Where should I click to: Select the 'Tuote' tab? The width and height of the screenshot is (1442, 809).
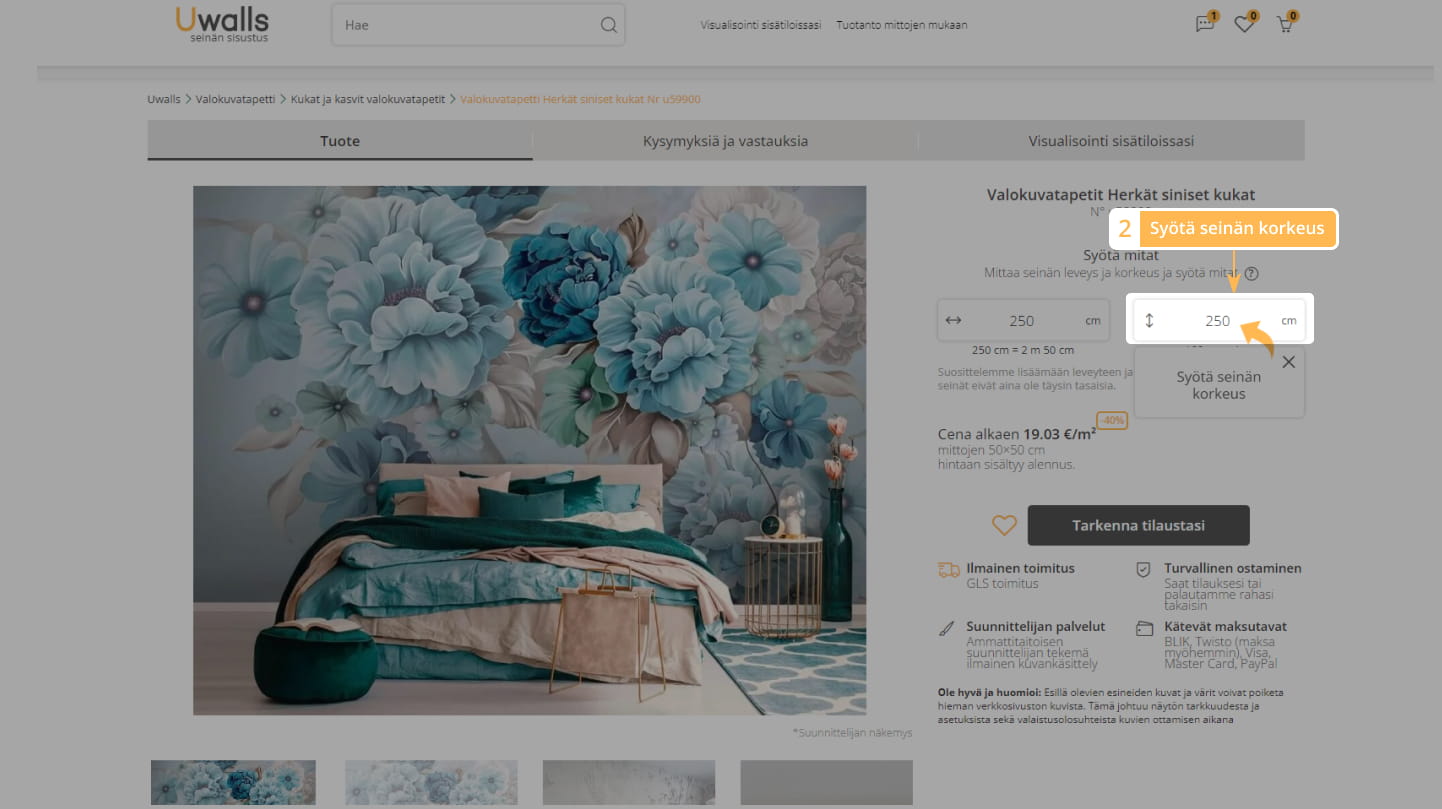pyautogui.click(x=340, y=141)
